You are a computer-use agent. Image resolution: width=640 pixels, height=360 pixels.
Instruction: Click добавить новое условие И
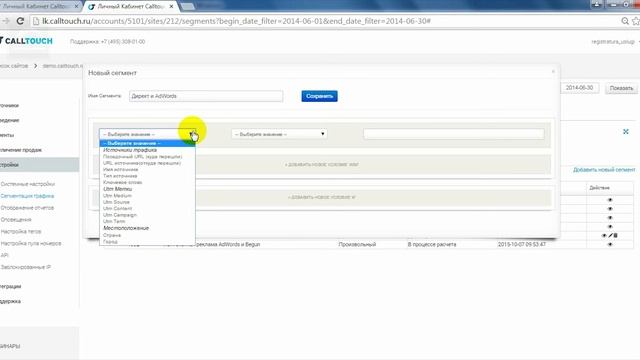[x=322, y=197]
